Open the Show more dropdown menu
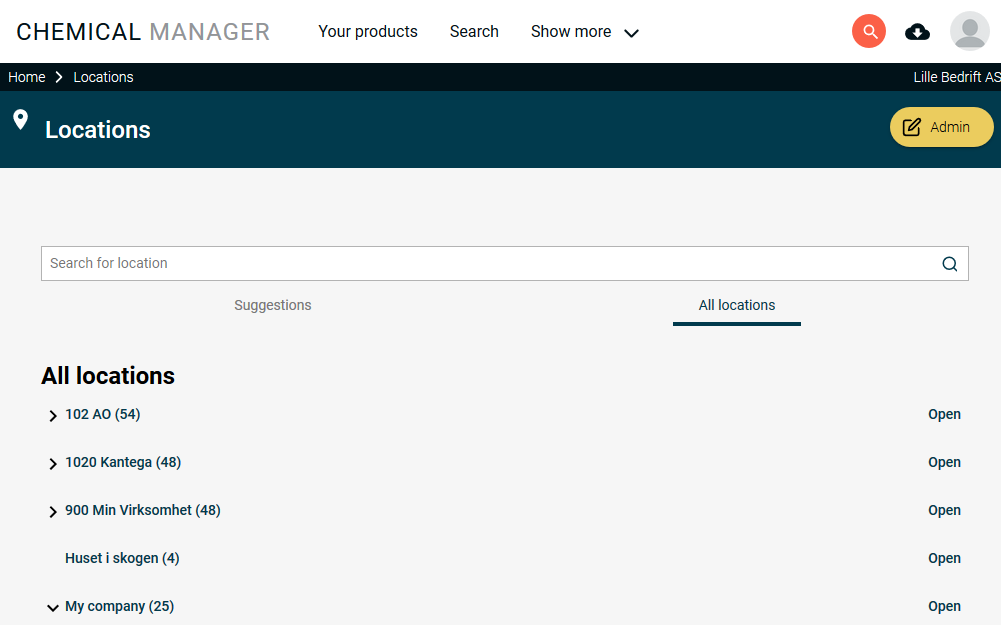Image resolution: width=1001 pixels, height=625 pixels. coord(584,32)
